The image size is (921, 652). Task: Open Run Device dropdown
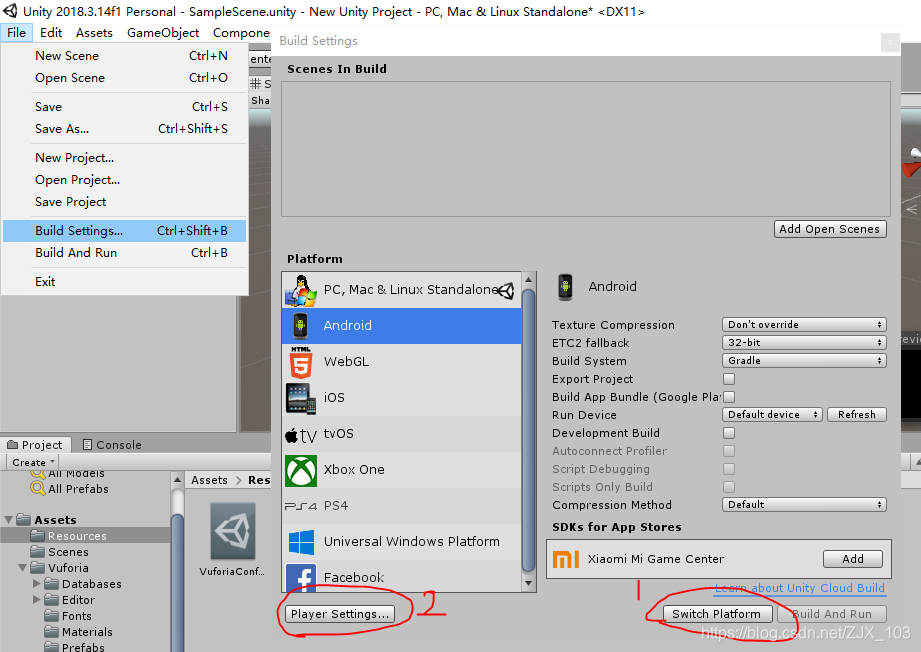point(772,415)
